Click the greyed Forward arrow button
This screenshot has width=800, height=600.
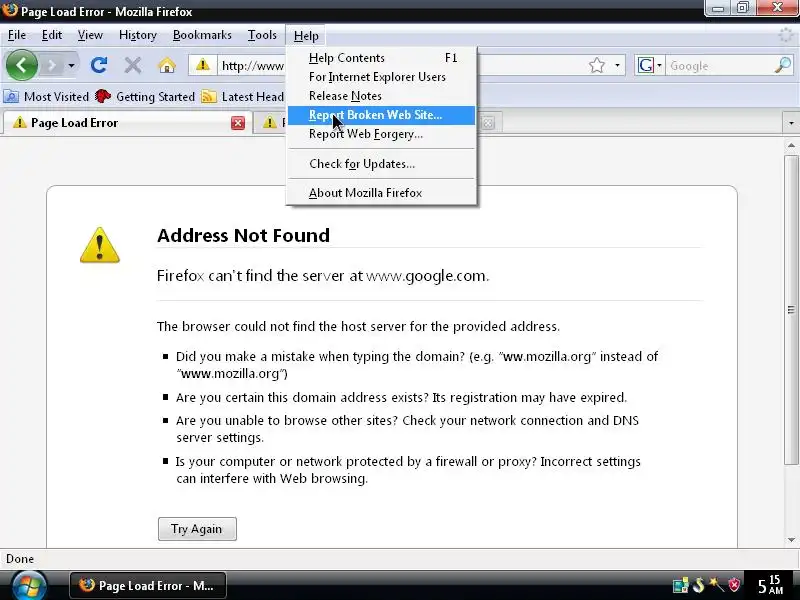(x=52, y=66)
